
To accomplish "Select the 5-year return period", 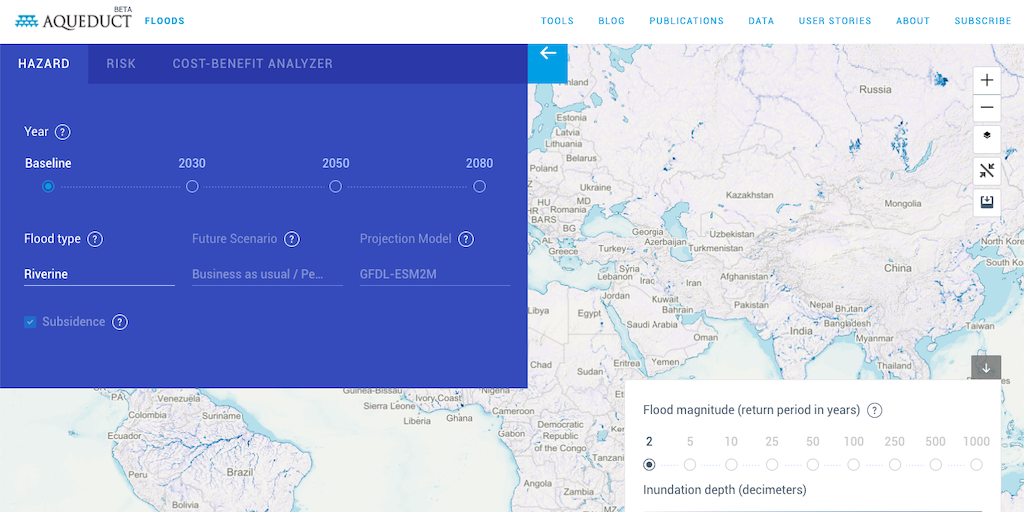I will (x=690, y=465).
